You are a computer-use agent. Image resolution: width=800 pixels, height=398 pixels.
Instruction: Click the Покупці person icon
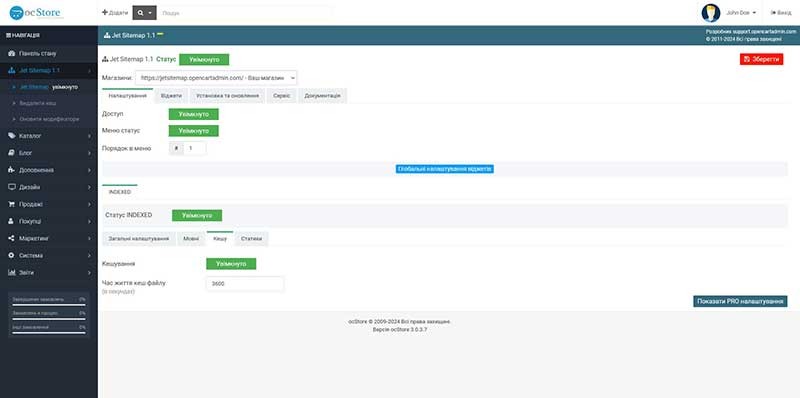click(12, 221)
